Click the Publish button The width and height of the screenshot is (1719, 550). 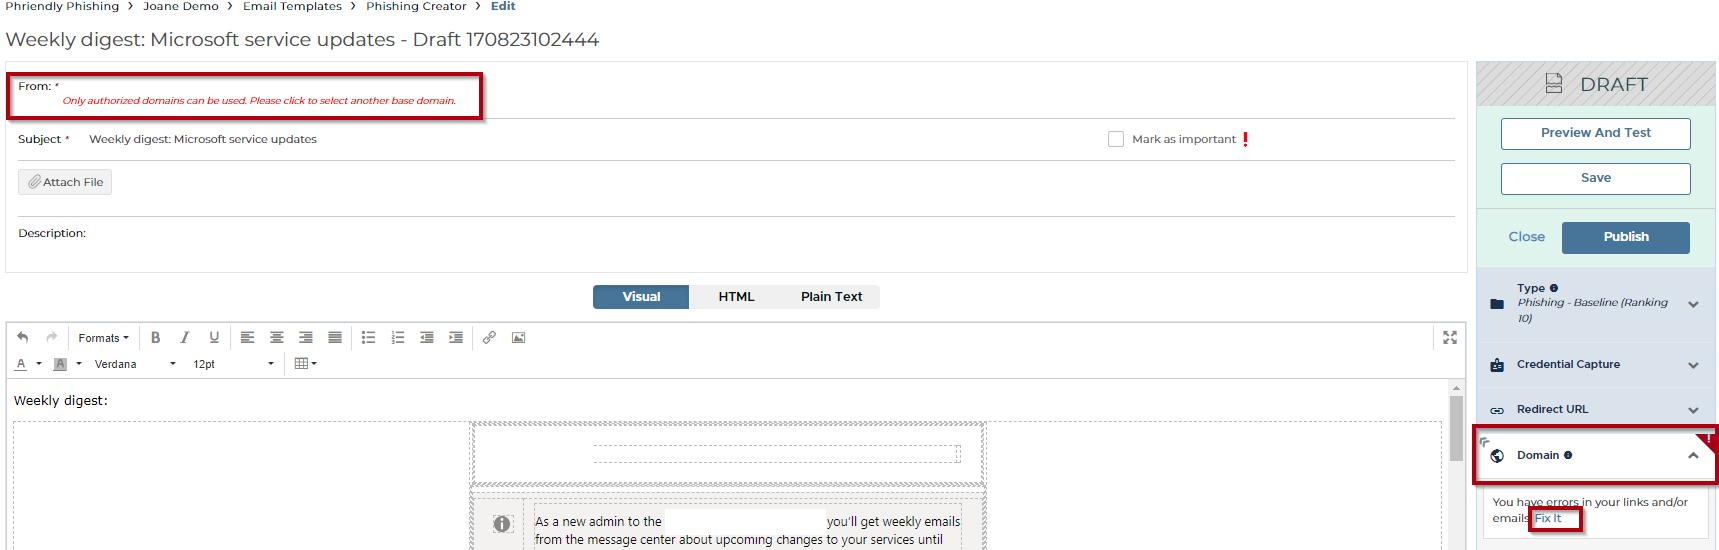pyautogui.click(x=1625, y=237)
